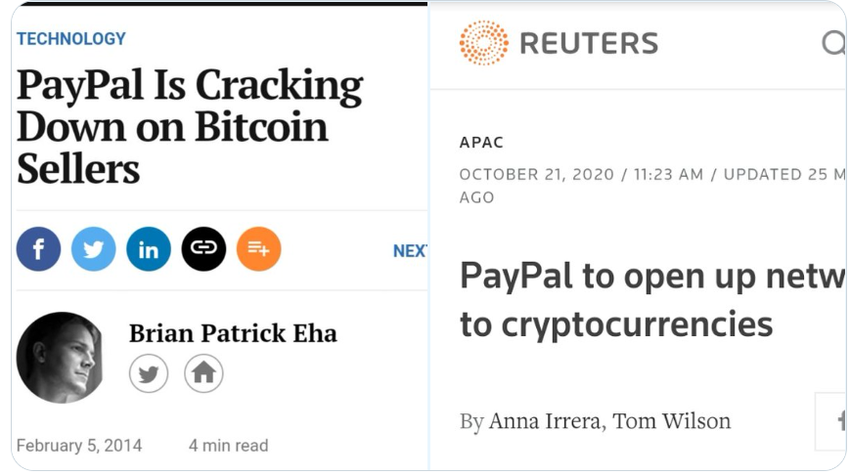Click the orange add-to-queue icon
Image resolution: width=850 pixels, height=475 pixels.
(258, 250)
